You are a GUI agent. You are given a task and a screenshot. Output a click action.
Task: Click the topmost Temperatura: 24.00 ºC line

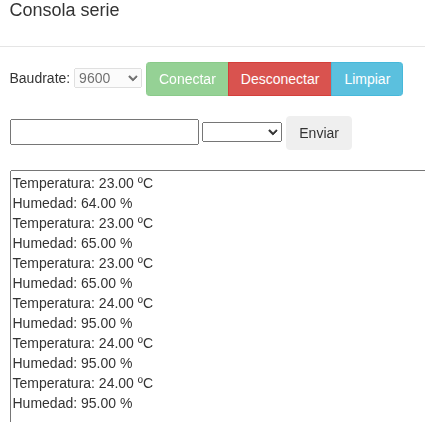click(x=83, y=303)
